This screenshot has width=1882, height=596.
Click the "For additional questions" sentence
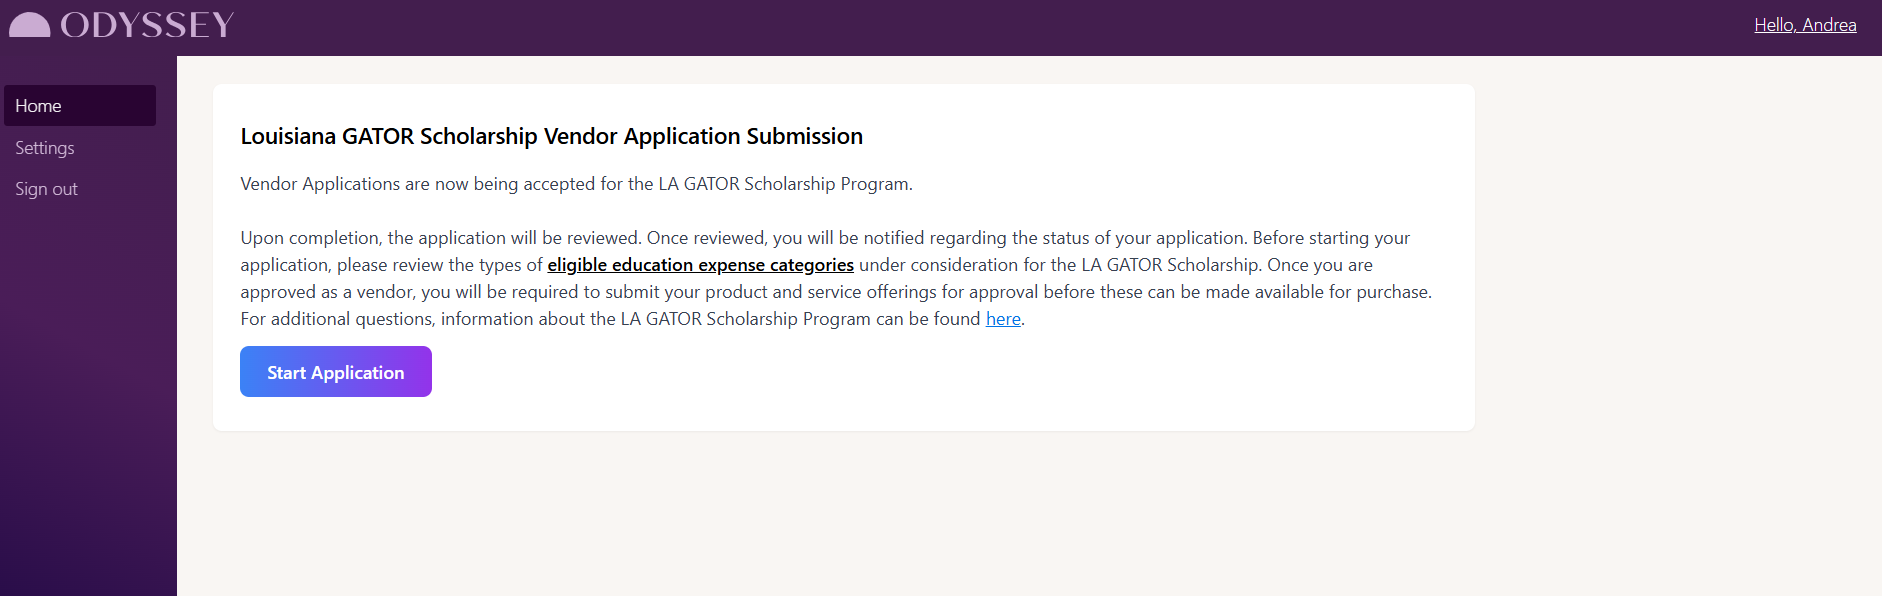[632, 319]
